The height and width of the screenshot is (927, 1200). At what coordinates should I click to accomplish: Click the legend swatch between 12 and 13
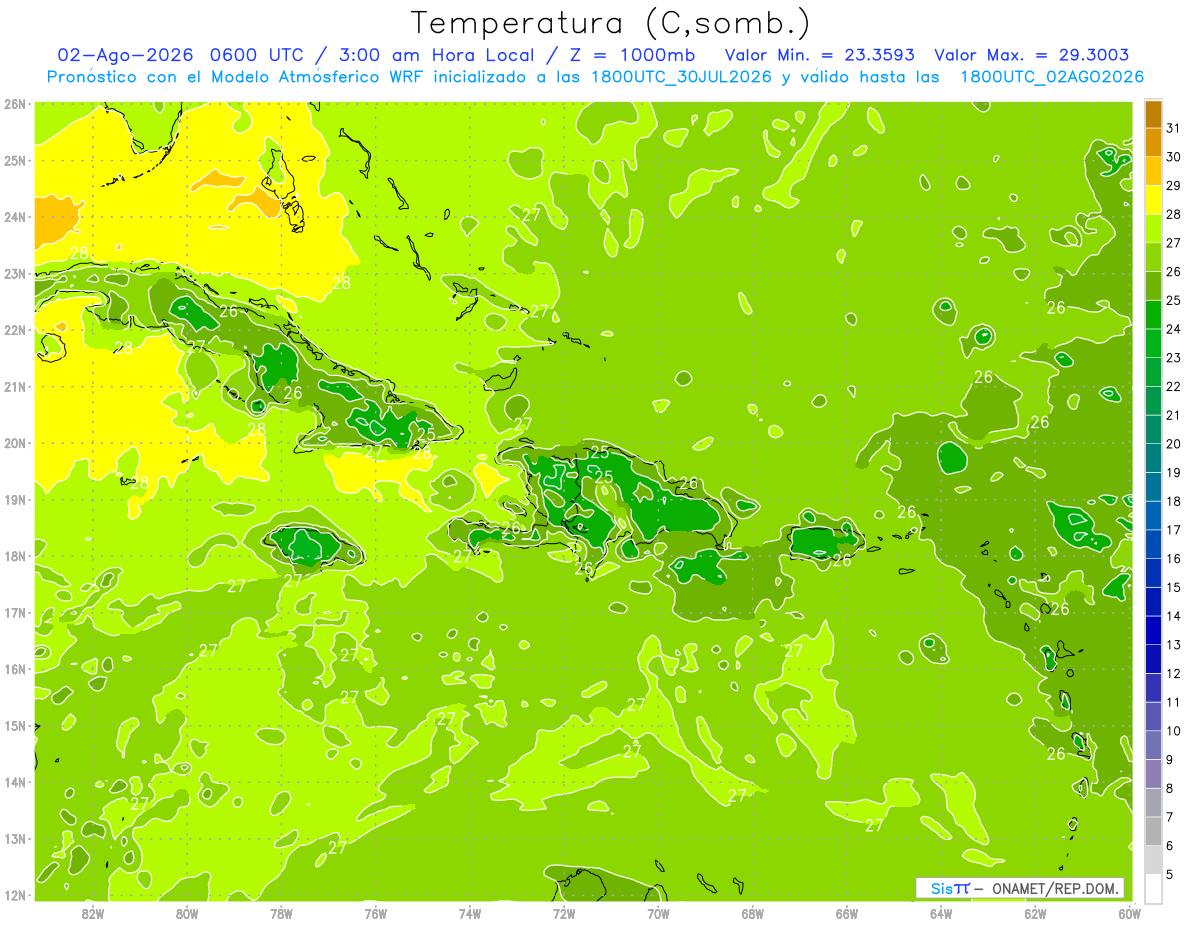point(1153,659)
